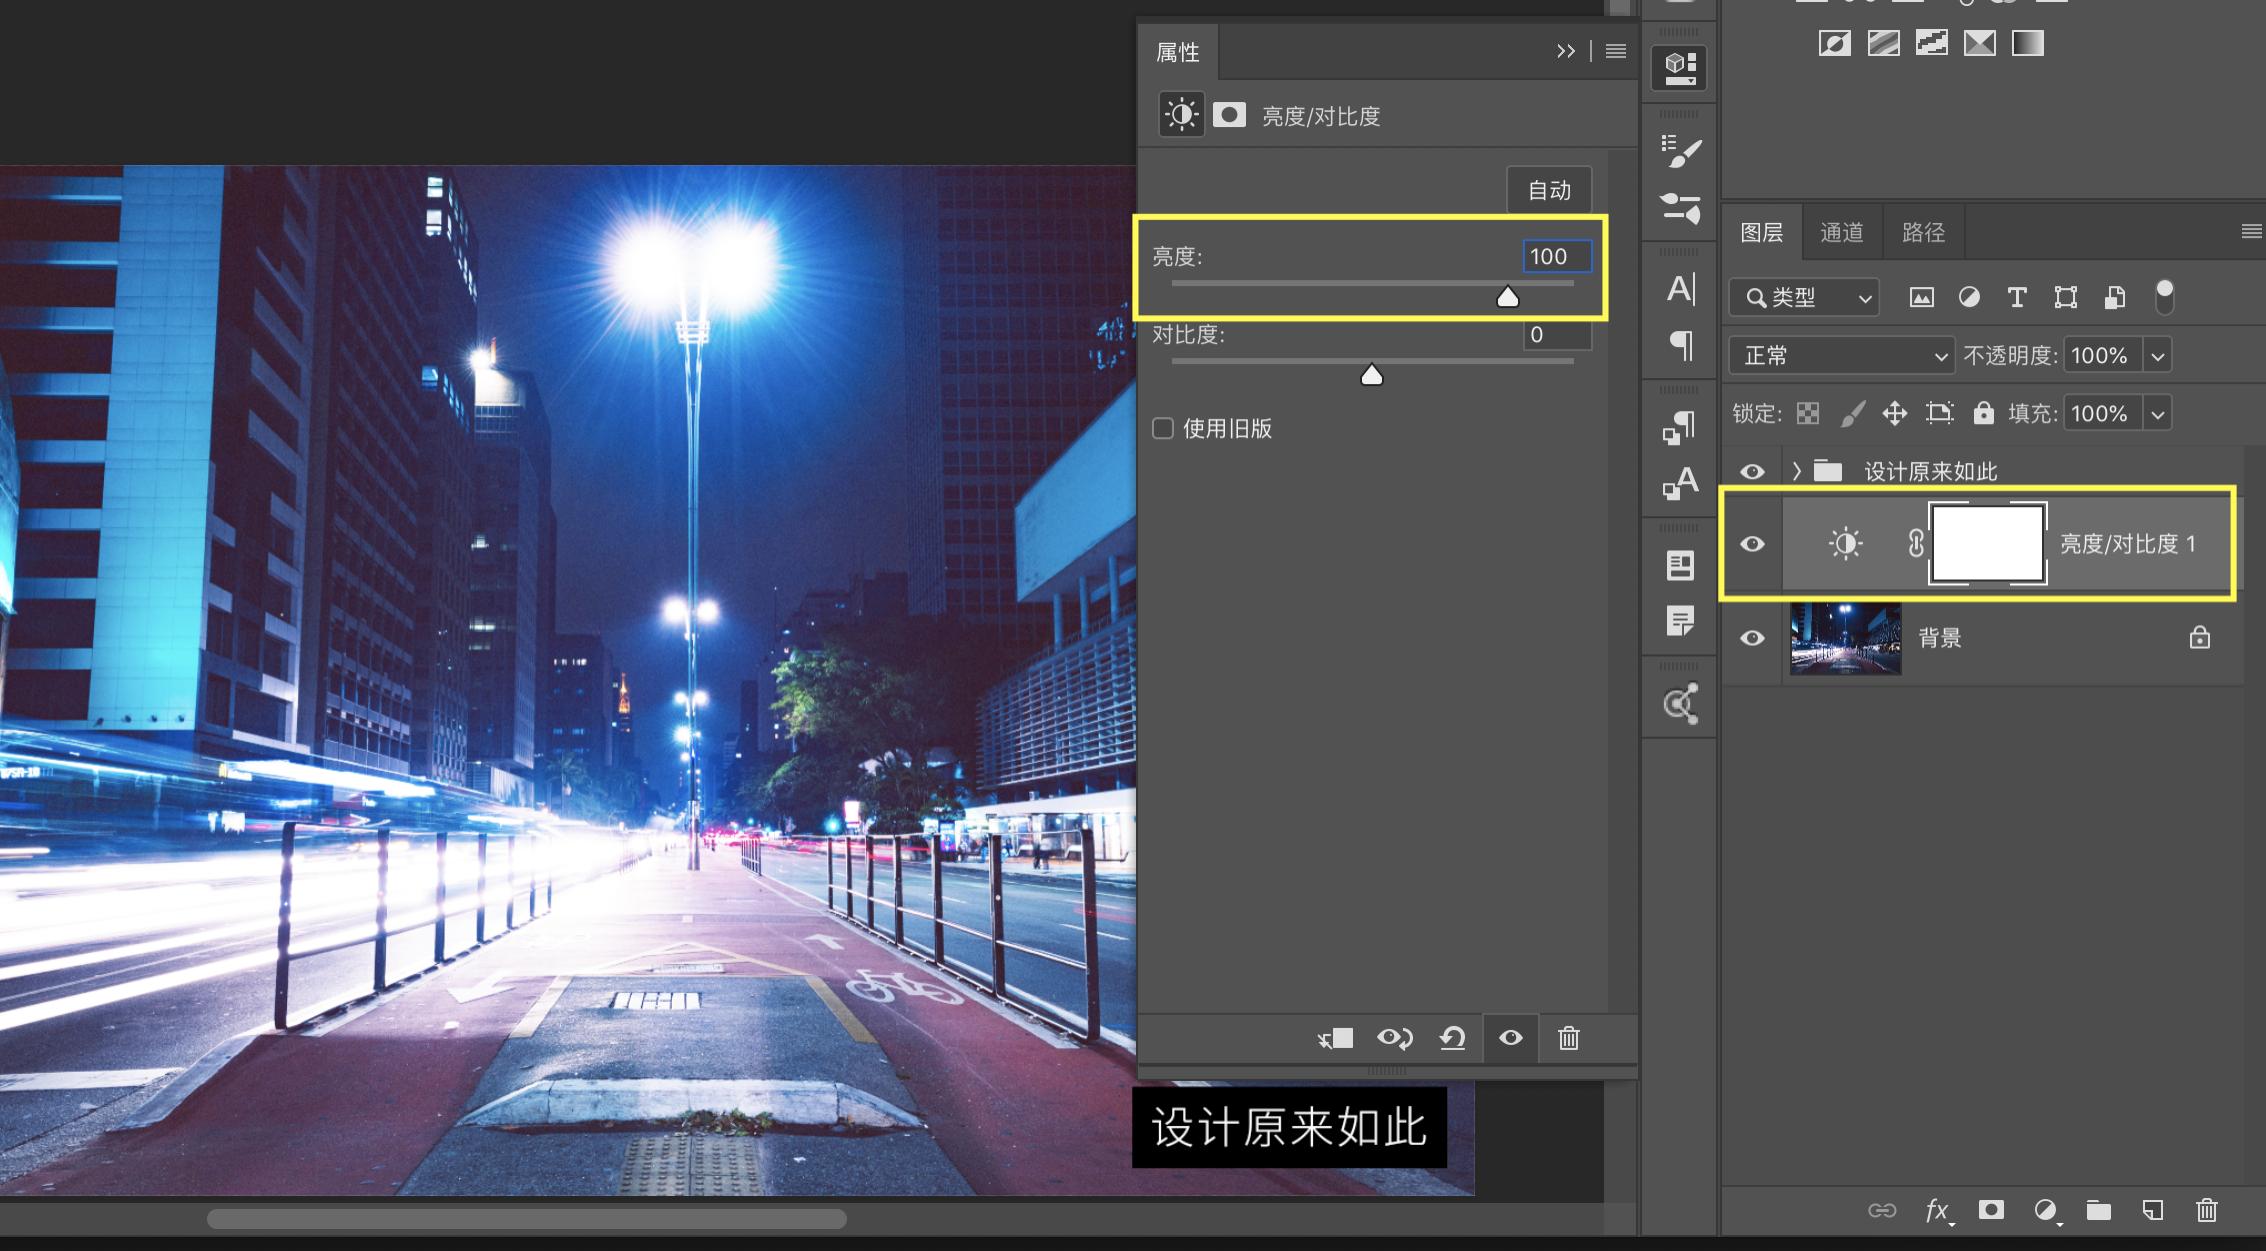The height and width of the screenshot is (1251, 2266).
Task: Hide the 背景 layer
Action: tap(1752, 637)
